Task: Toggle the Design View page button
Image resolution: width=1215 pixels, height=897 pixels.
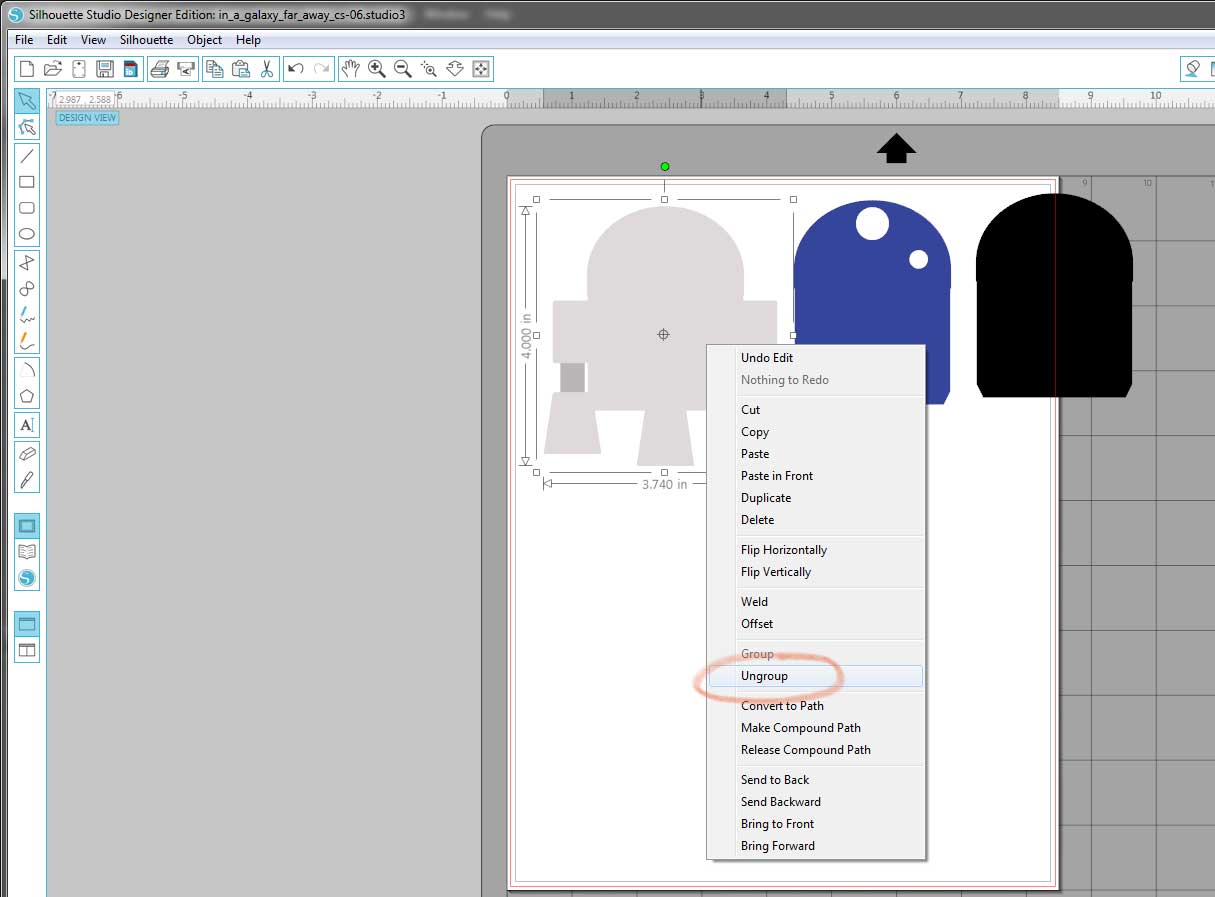Action: click(x=27, y=526)
